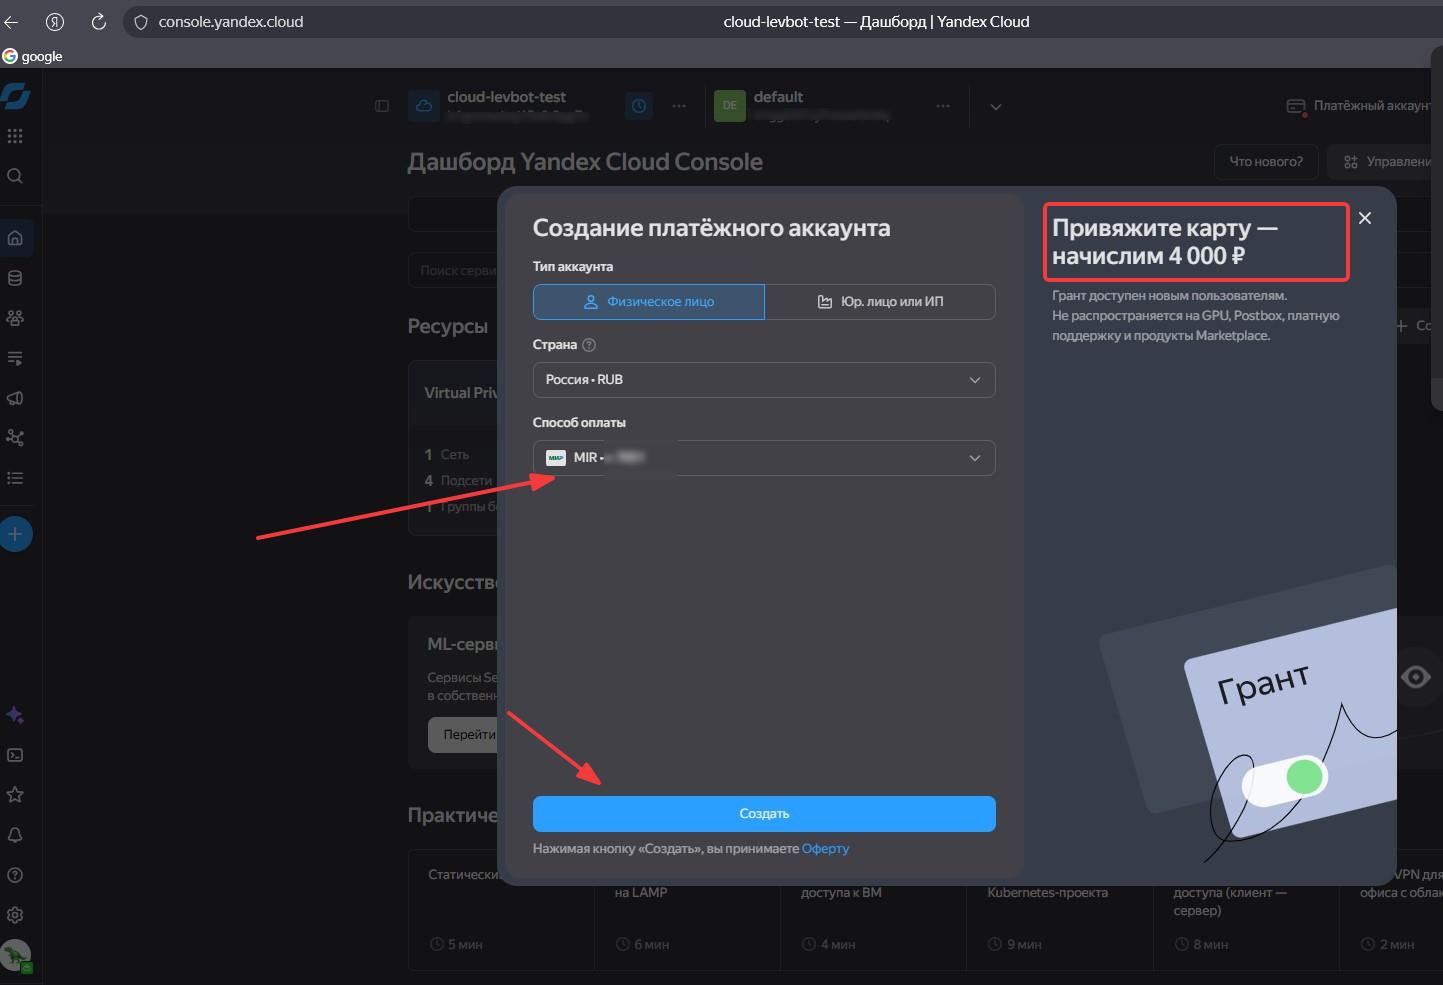1443x985 pixels.
Task: Click the cloud-levbot-test cloud name
Action: (506, 97)
